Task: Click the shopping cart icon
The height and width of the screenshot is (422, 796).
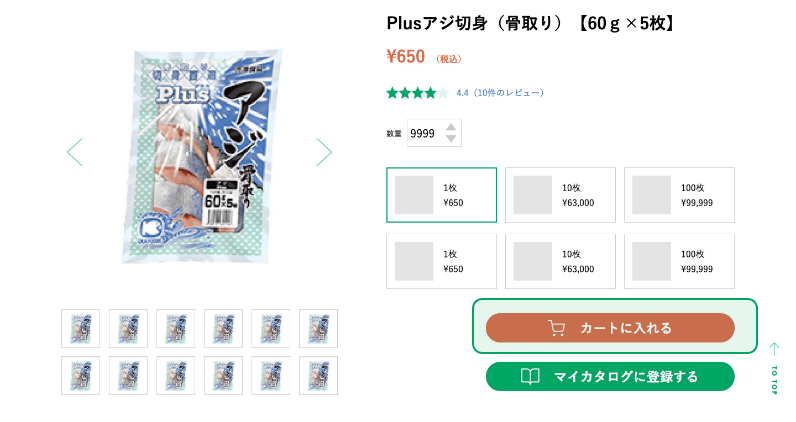Action: [x=557, y=327]
